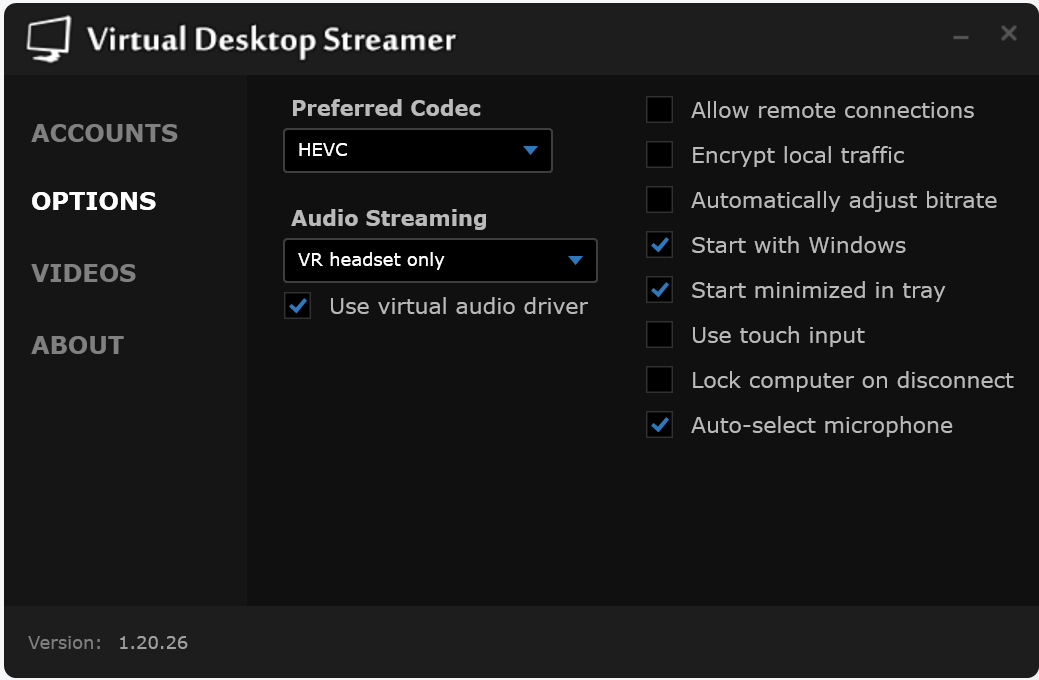Disable Start with Windows
Screen dimensions: 1039x680
coord(658,245)
